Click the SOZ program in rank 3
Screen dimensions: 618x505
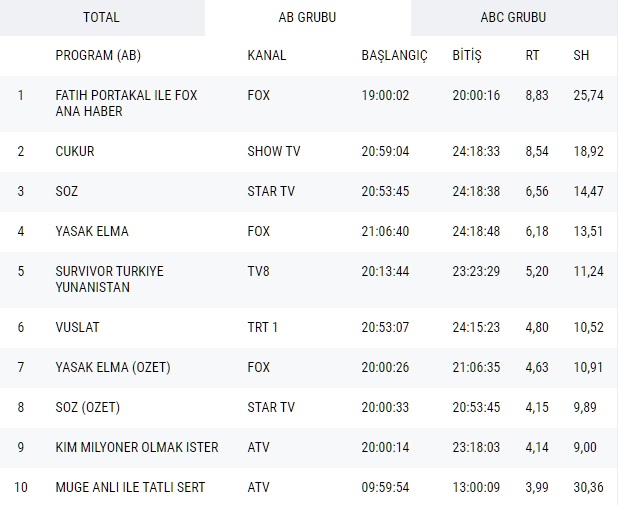click(68, 191)
